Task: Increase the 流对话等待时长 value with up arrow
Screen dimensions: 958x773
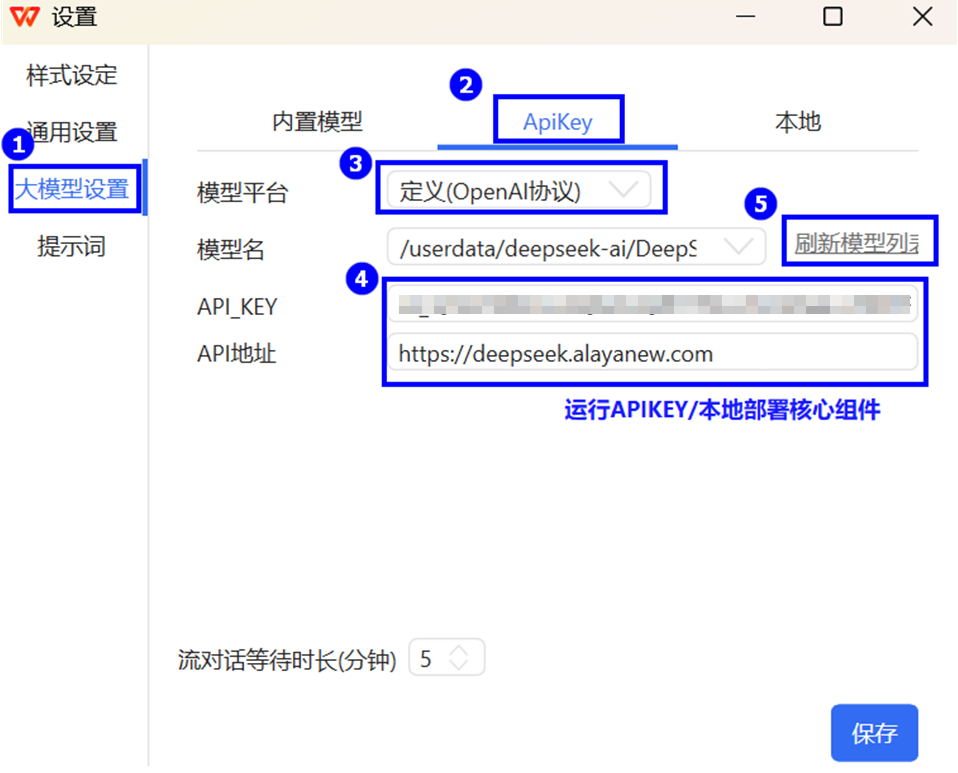Action: click(459, 651)
